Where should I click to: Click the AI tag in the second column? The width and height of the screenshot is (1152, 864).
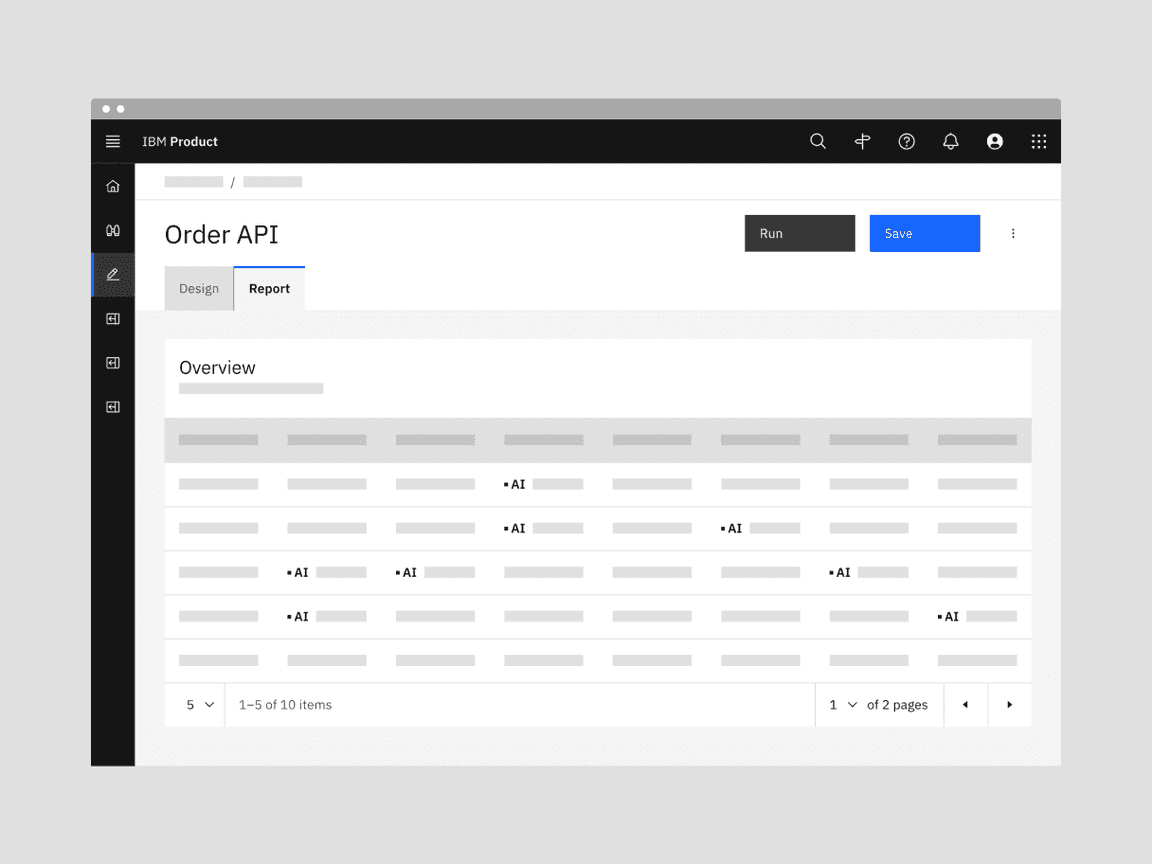click(299, 572)
